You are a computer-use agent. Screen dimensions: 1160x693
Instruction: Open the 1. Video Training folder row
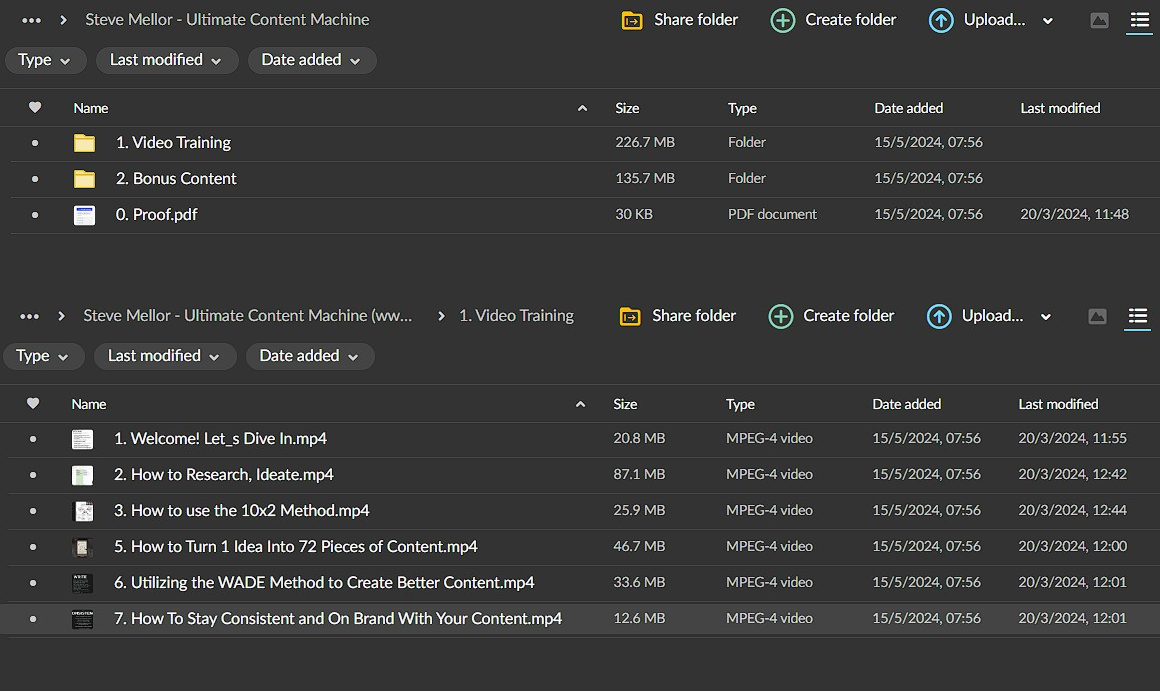coord(580,143)
